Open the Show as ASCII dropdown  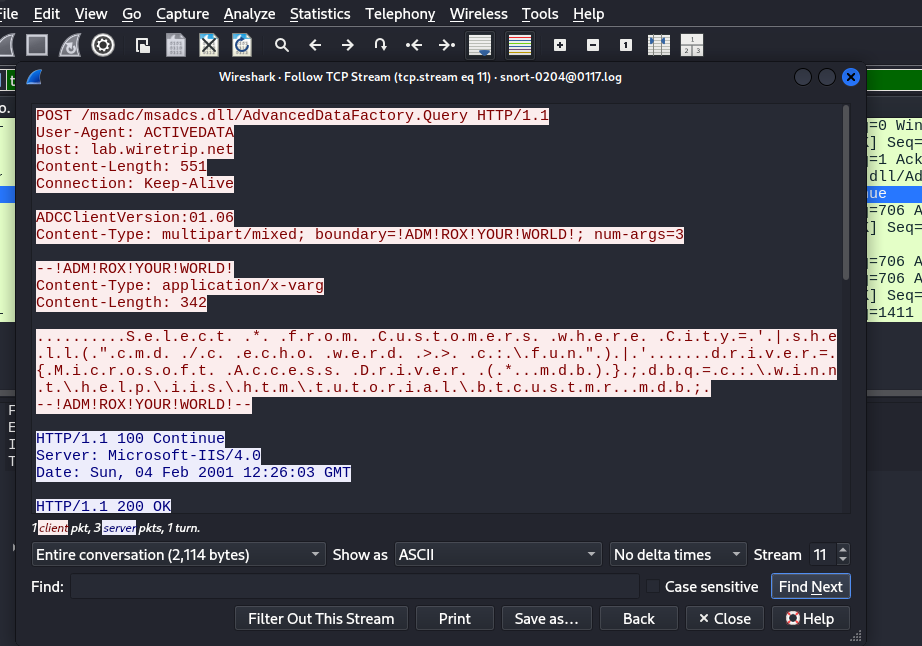pos(498,555)
